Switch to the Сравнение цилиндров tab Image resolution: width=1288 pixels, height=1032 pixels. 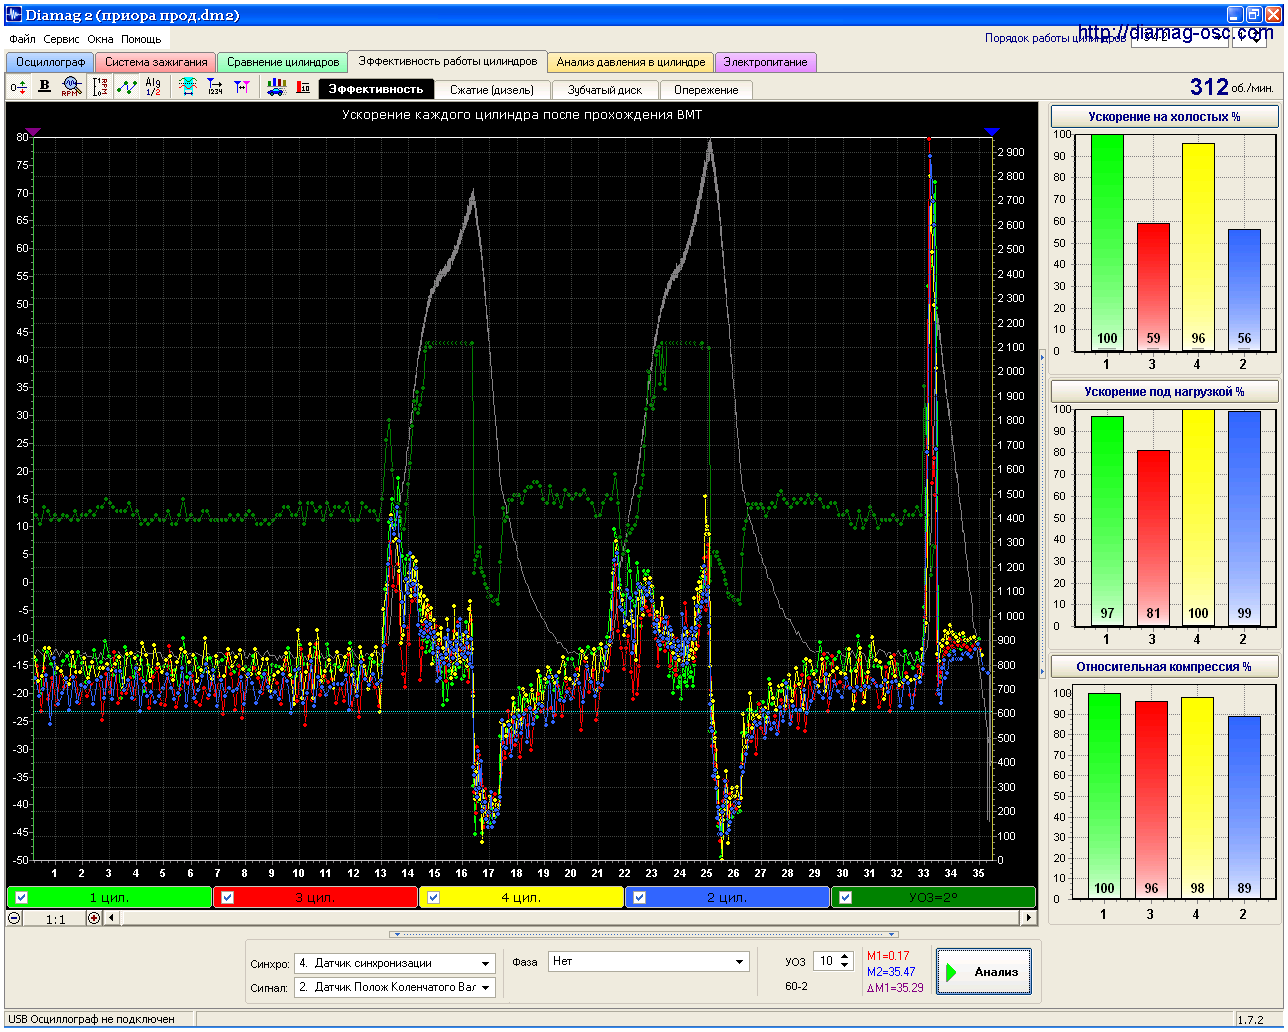pos(283,62)
